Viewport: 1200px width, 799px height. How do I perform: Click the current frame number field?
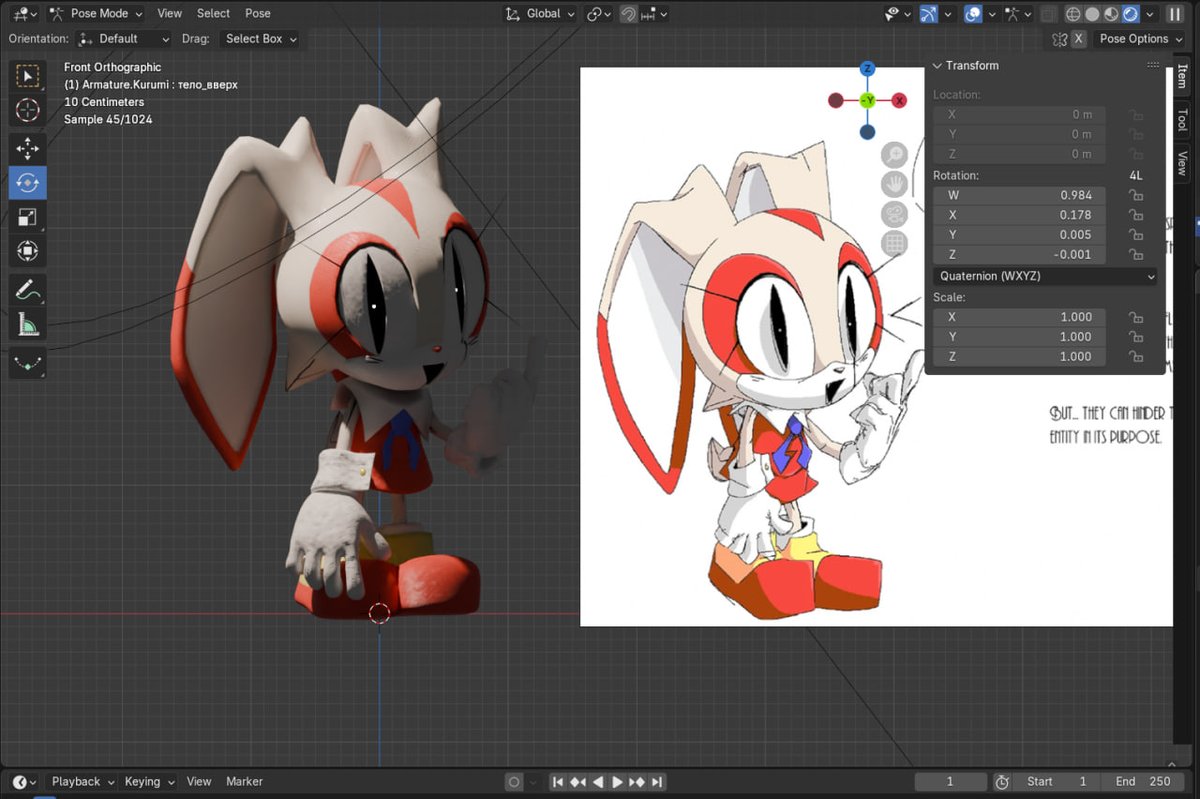tap(950, 782)
